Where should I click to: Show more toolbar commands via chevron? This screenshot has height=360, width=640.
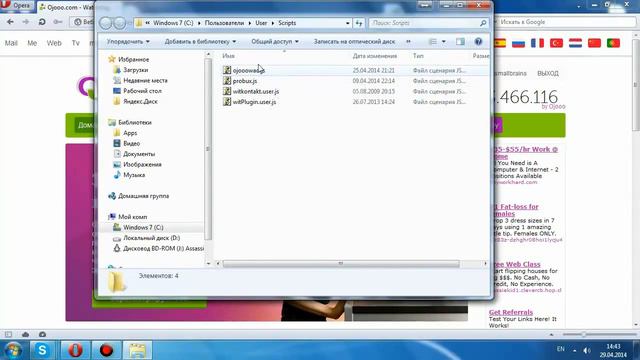point(408,42)
